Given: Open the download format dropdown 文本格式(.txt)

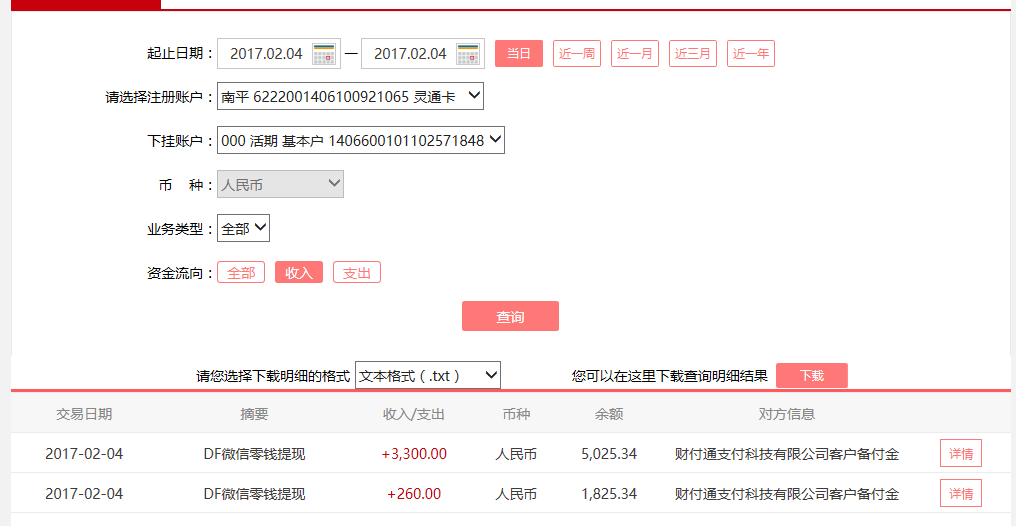Looking at the screenshot, I should click(x=427, y=376).
